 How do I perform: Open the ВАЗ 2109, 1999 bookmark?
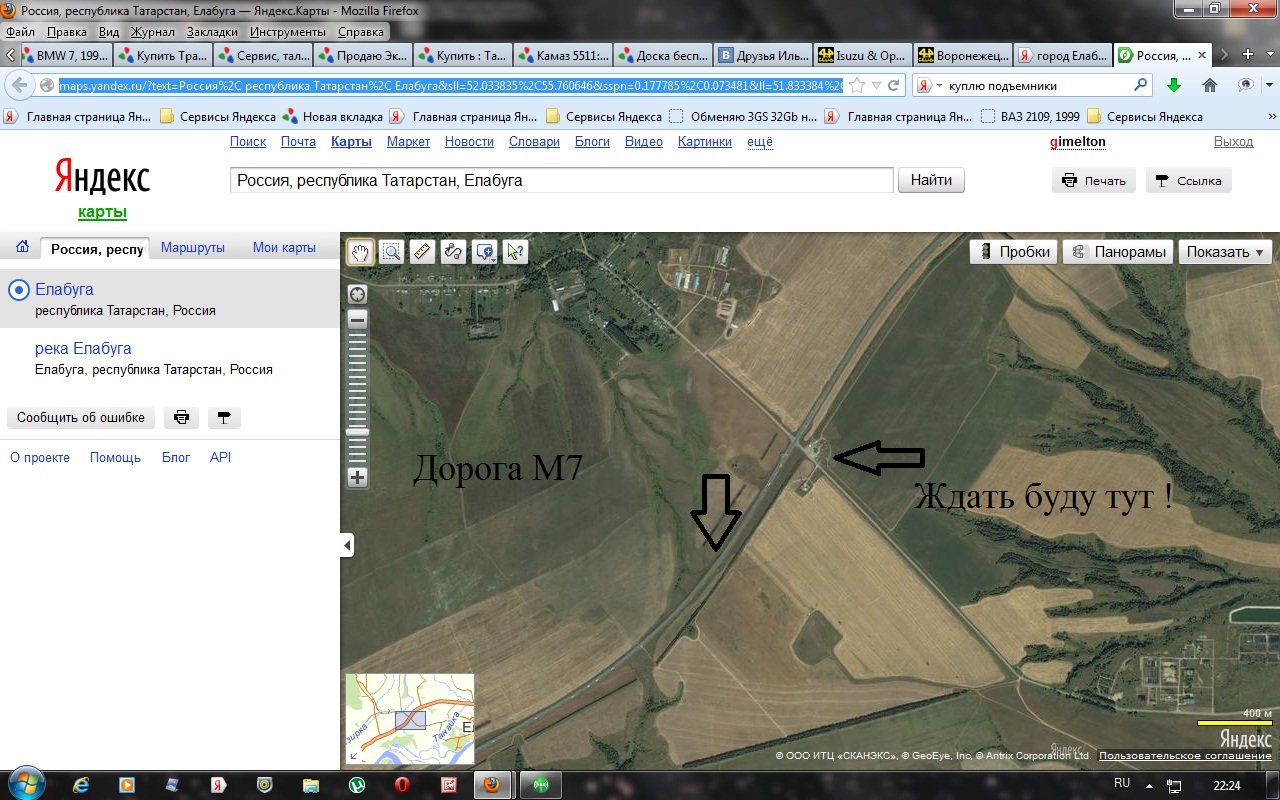coord(1030,117)
